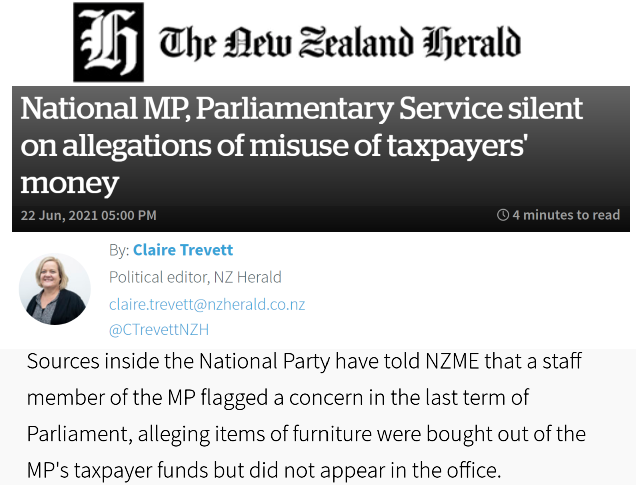638x485 pixels.
Task: Click the paragraph line starting 'Sources inside'
Action: coord(304,360)
